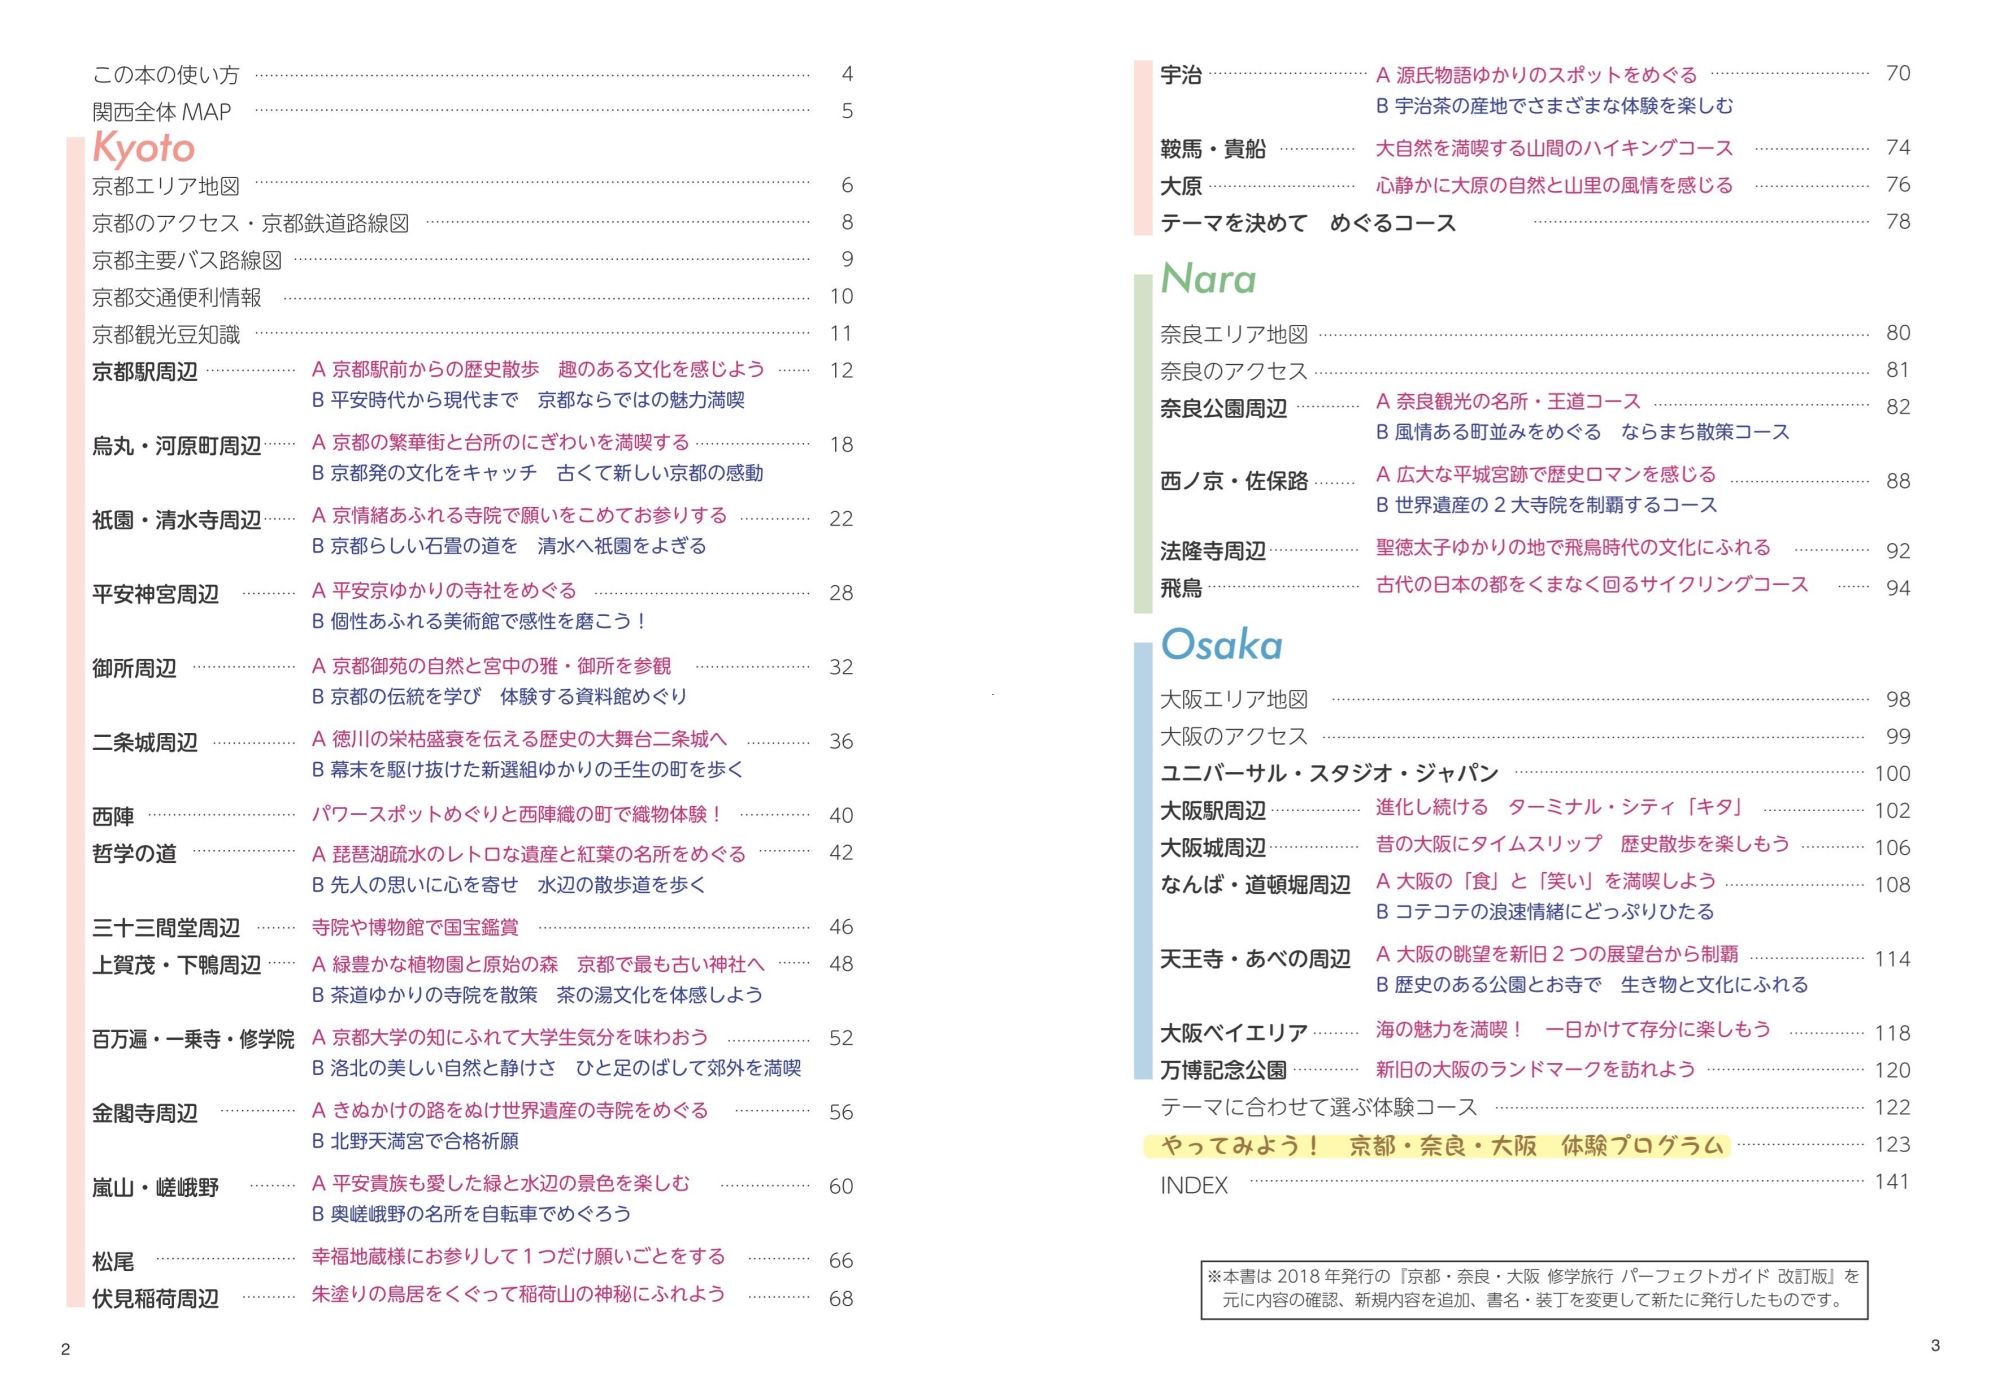
Task: Select area heading 宇治
Action: (1181, 75)
